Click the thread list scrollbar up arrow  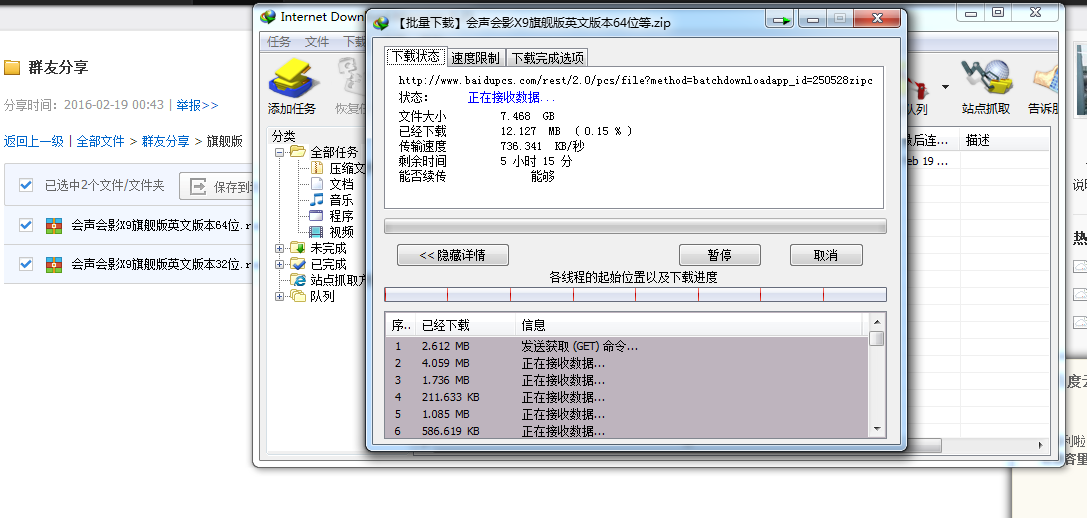[876, 322]
